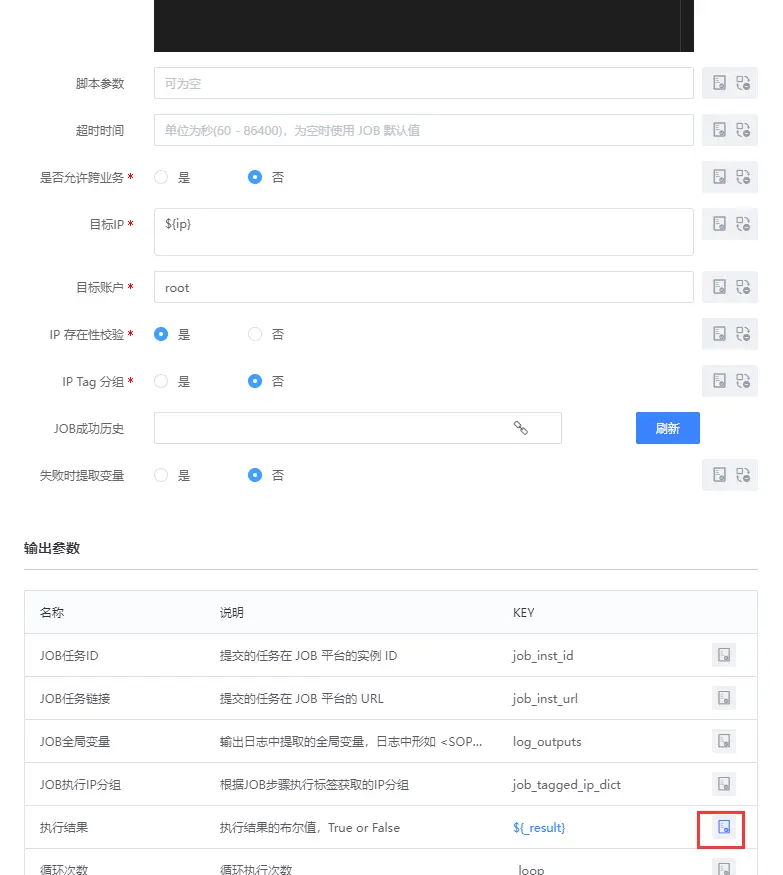Screen dimensions: 783x875
Task: Click description 提交的任务在 JOB 平台的实例 ID
Action: click(308, 655)
